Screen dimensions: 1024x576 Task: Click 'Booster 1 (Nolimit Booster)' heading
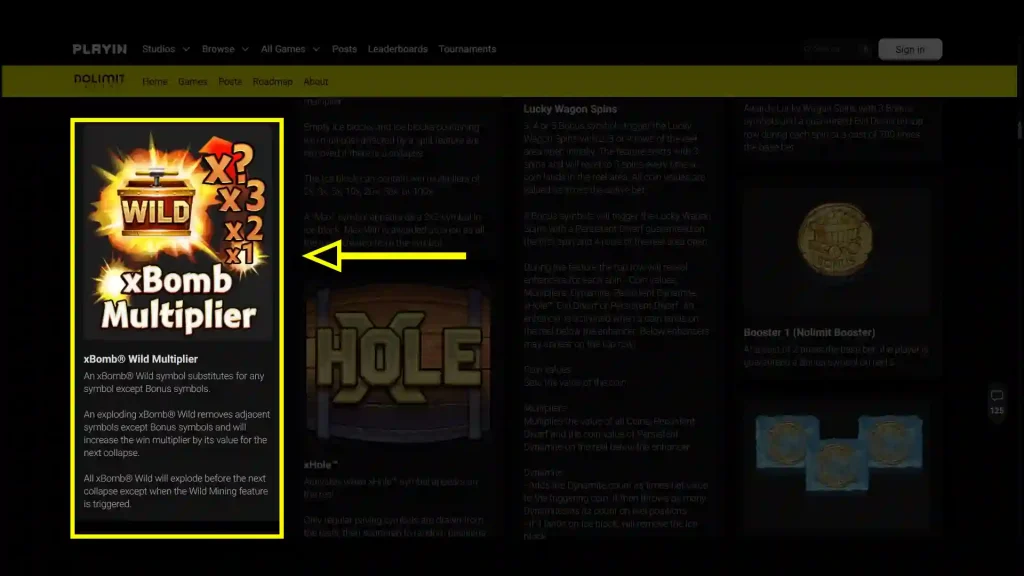[809, 332]
